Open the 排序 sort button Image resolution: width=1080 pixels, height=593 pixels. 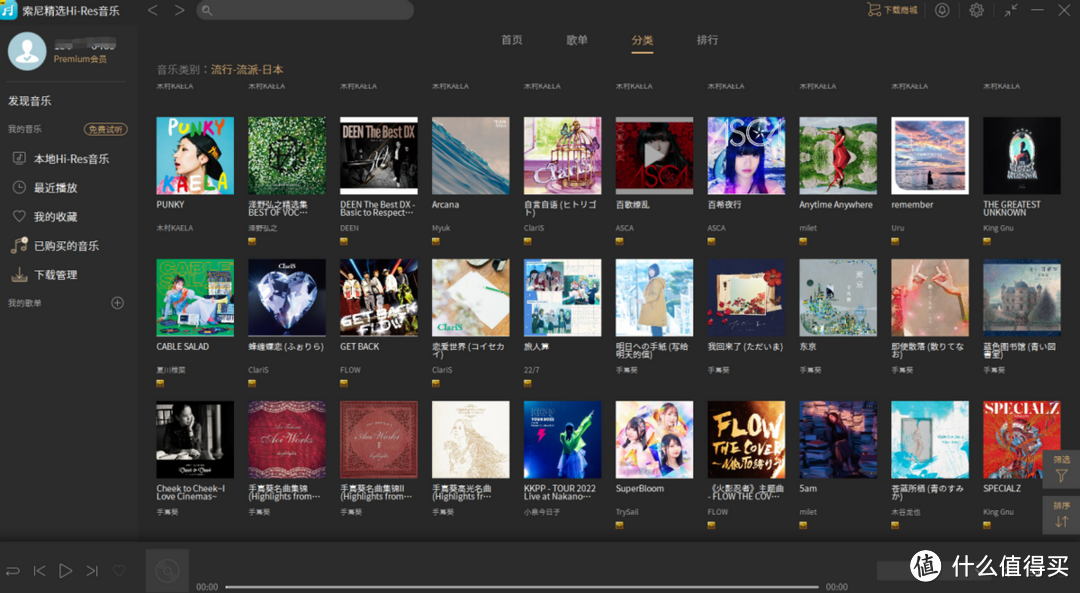coord(1061,514)
